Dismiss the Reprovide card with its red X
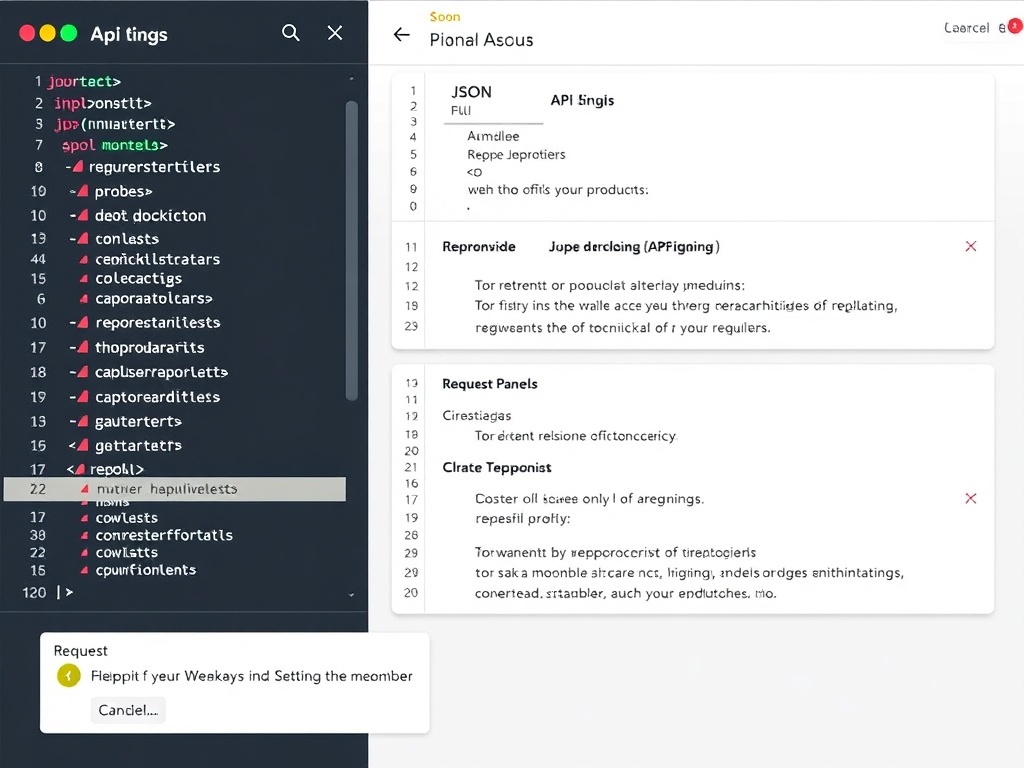This screenshot has height=768, width=1024. tap(970, 245)
